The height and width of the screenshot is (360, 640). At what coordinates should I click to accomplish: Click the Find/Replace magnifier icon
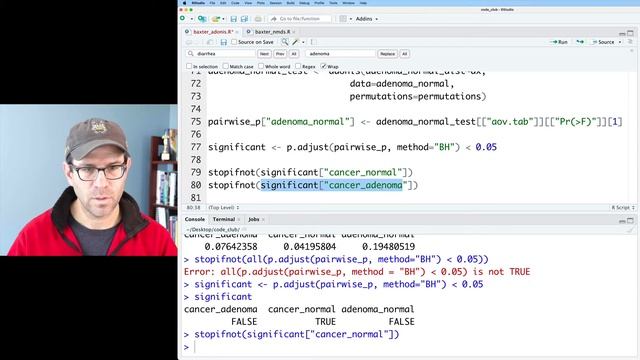[284, 42]
